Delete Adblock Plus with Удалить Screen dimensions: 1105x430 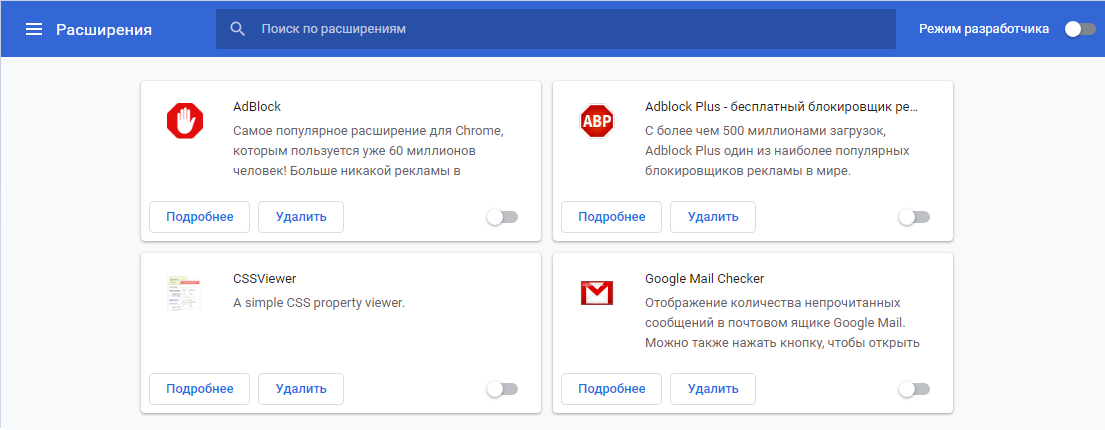713,217
